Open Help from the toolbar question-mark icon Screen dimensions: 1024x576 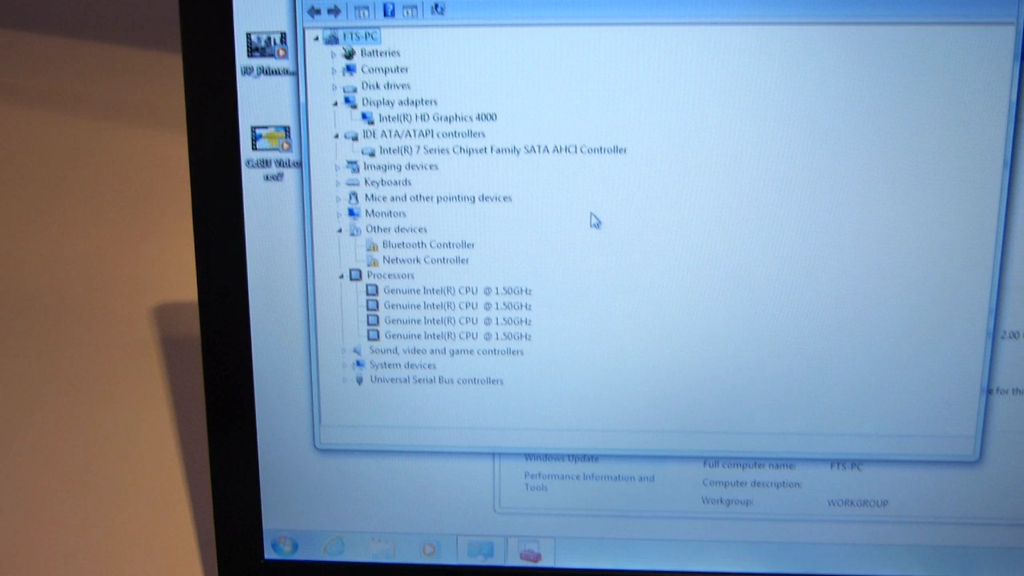click(x=389, y=10)
